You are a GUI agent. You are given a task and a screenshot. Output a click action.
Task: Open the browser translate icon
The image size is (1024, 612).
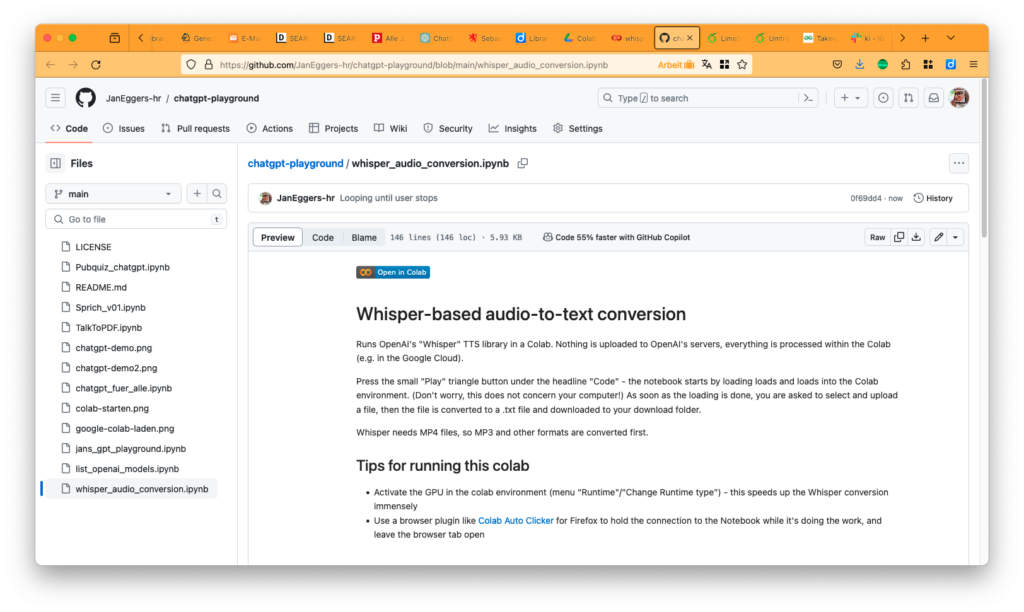point(707,65)
